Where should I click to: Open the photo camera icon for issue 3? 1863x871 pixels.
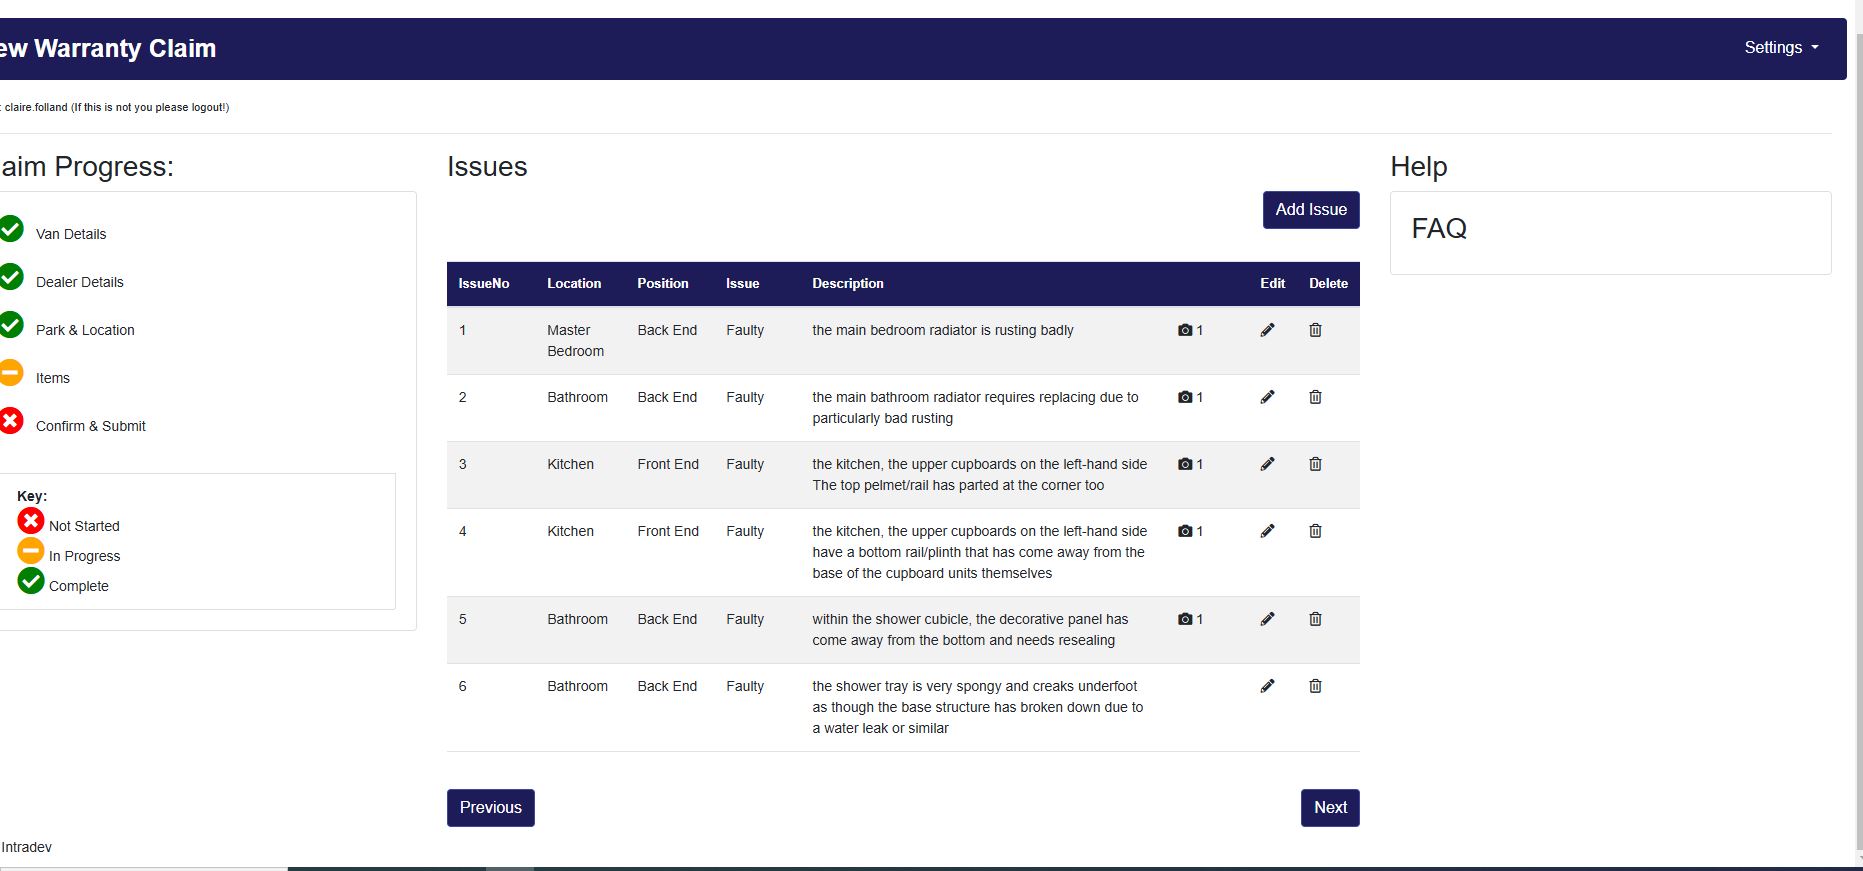(1185, 464)
